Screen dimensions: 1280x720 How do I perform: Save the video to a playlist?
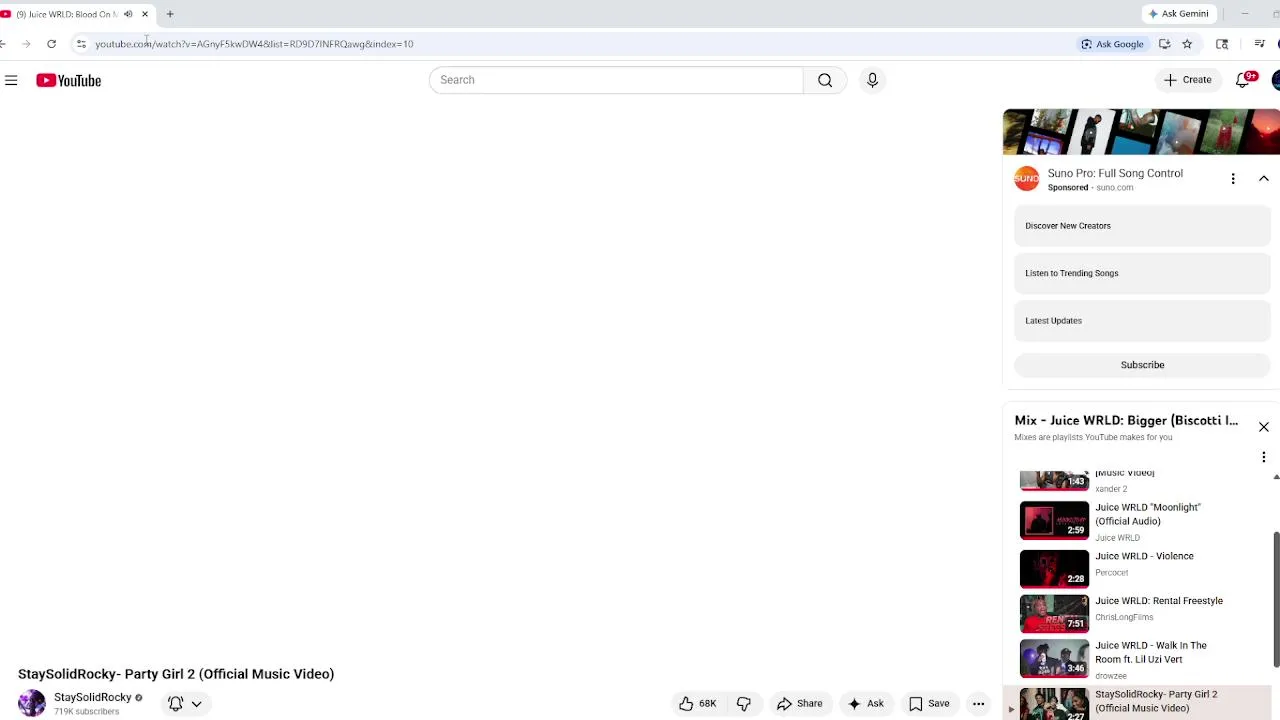[x=929, y=704]
